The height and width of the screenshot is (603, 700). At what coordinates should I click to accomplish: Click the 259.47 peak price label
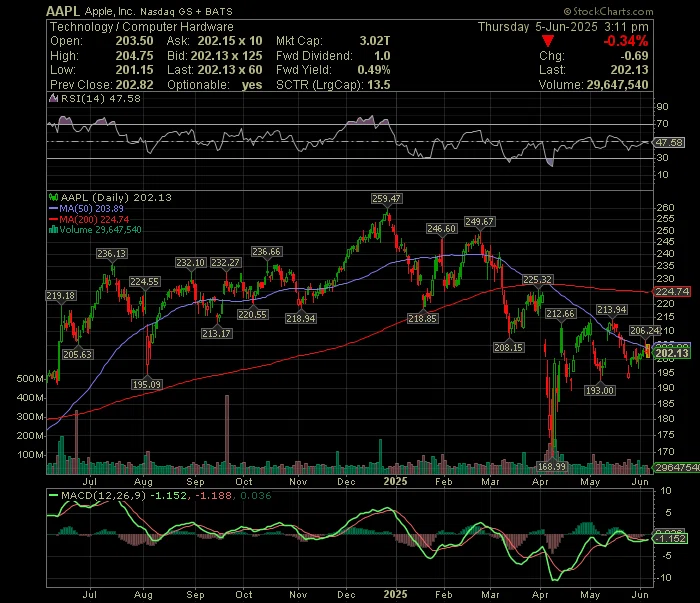pyautogui.click(x=386, y=198)
